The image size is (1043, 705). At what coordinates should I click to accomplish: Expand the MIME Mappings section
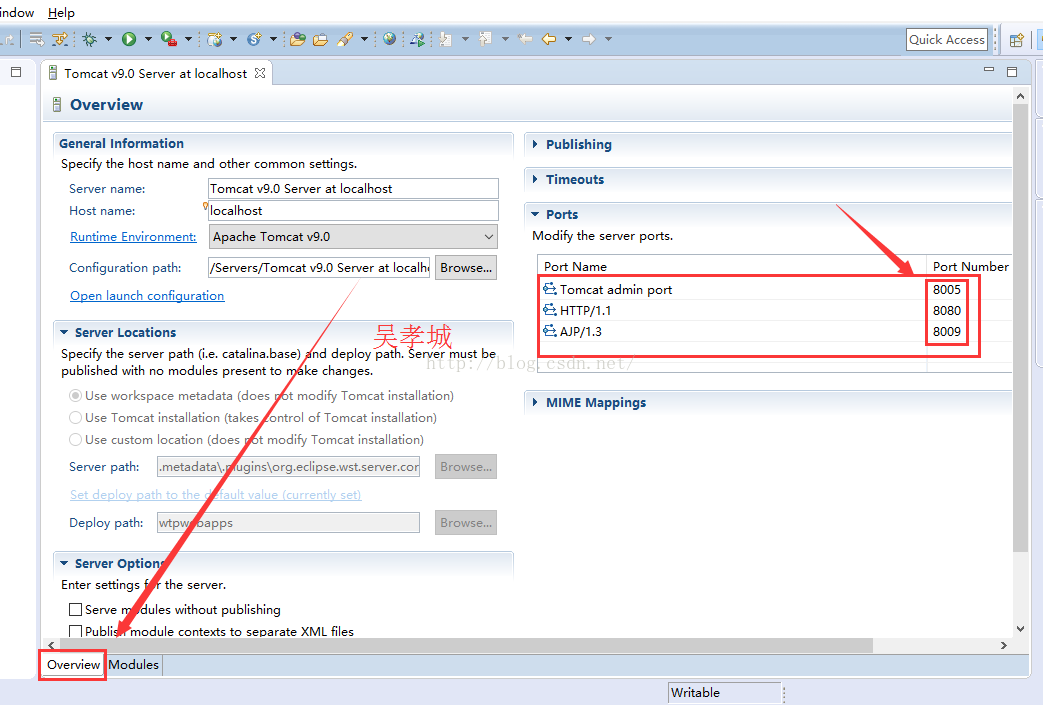coord(535,402)
